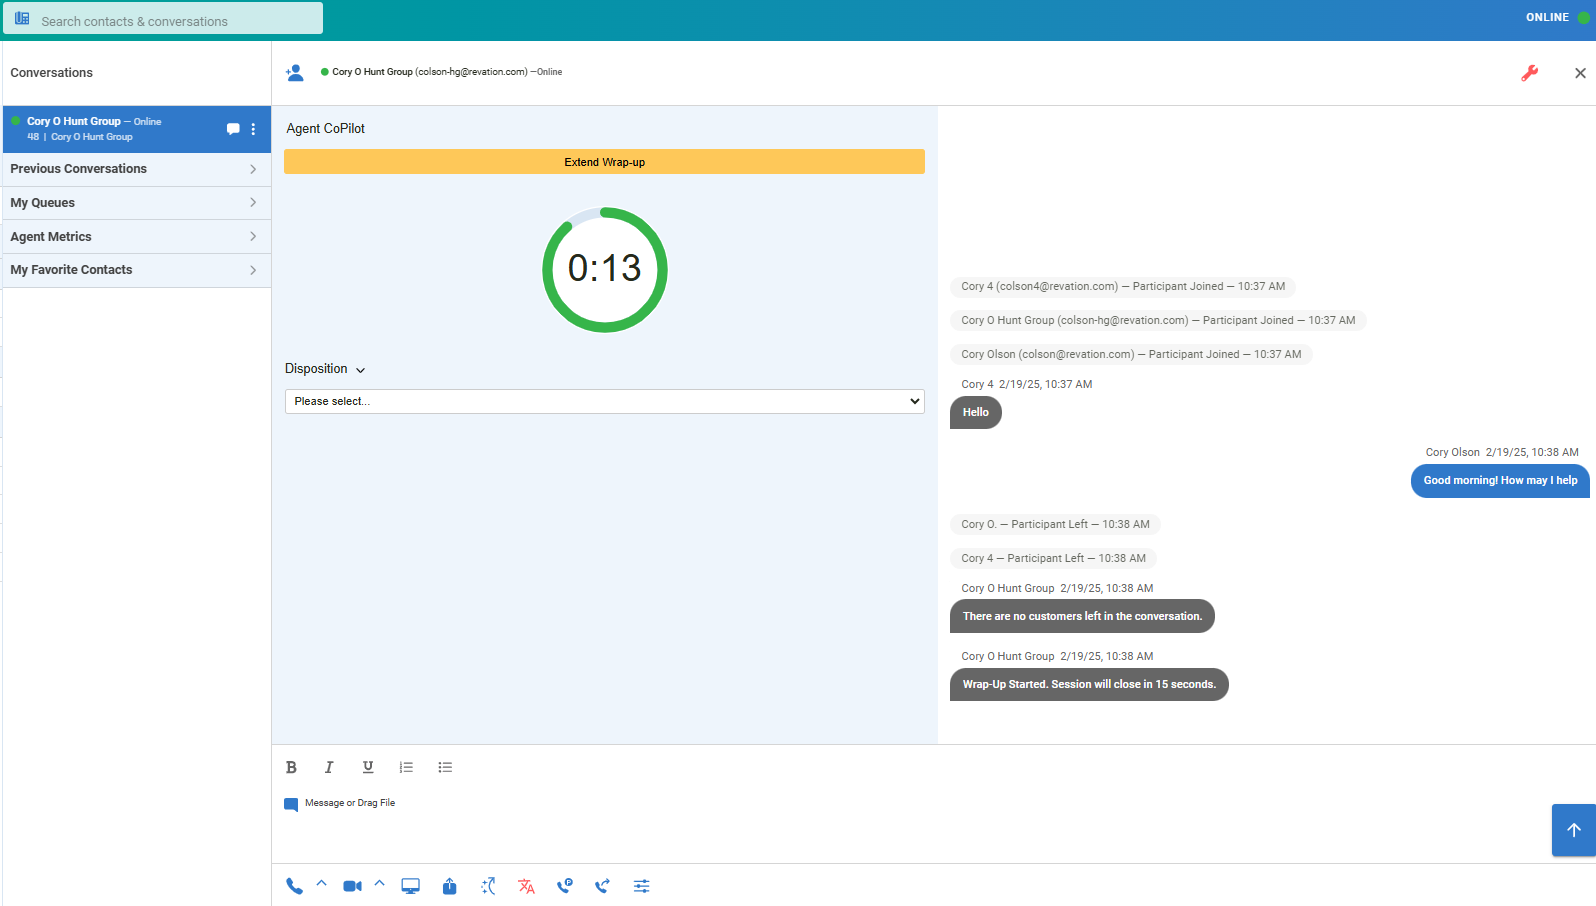Click the call transfer forward icon
This screenshot has width=1596, height=906.
tap(603, 886)
